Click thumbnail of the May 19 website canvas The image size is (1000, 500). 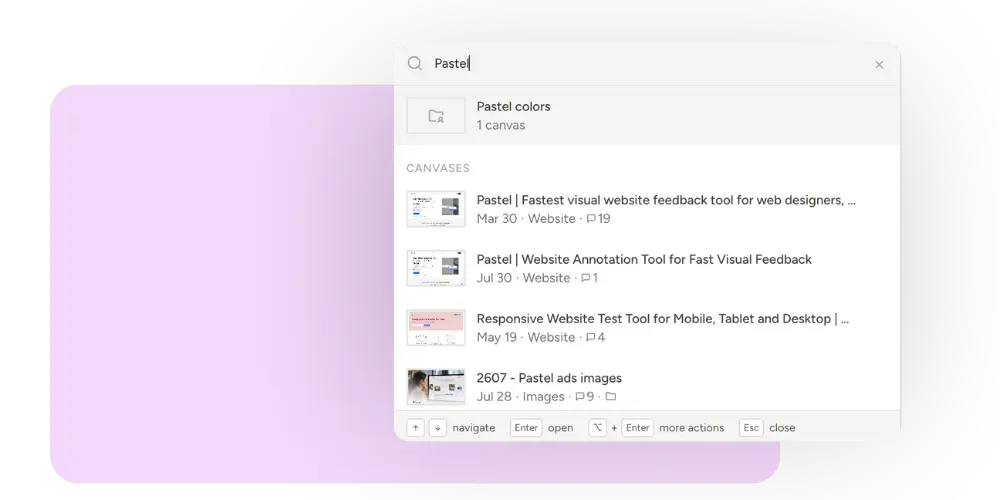(x=436, y=327)
